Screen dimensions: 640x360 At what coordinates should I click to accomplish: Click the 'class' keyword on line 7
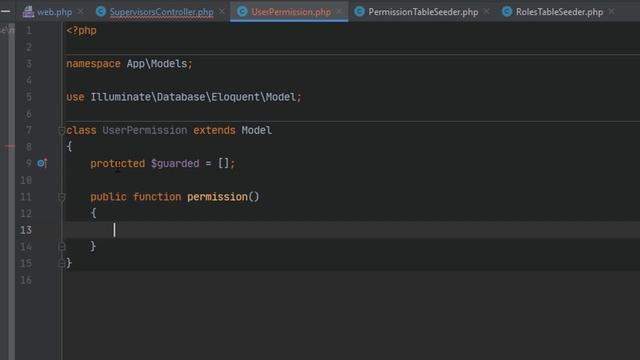pyautogui.click(x=81, y=130)
